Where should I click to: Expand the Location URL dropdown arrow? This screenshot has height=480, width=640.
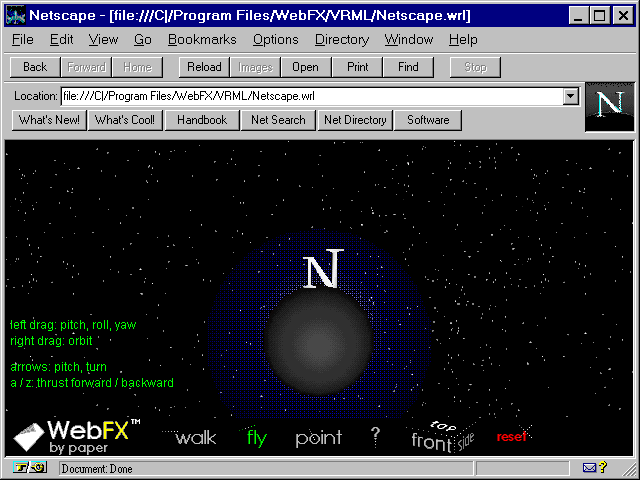(x=570, y=96)
